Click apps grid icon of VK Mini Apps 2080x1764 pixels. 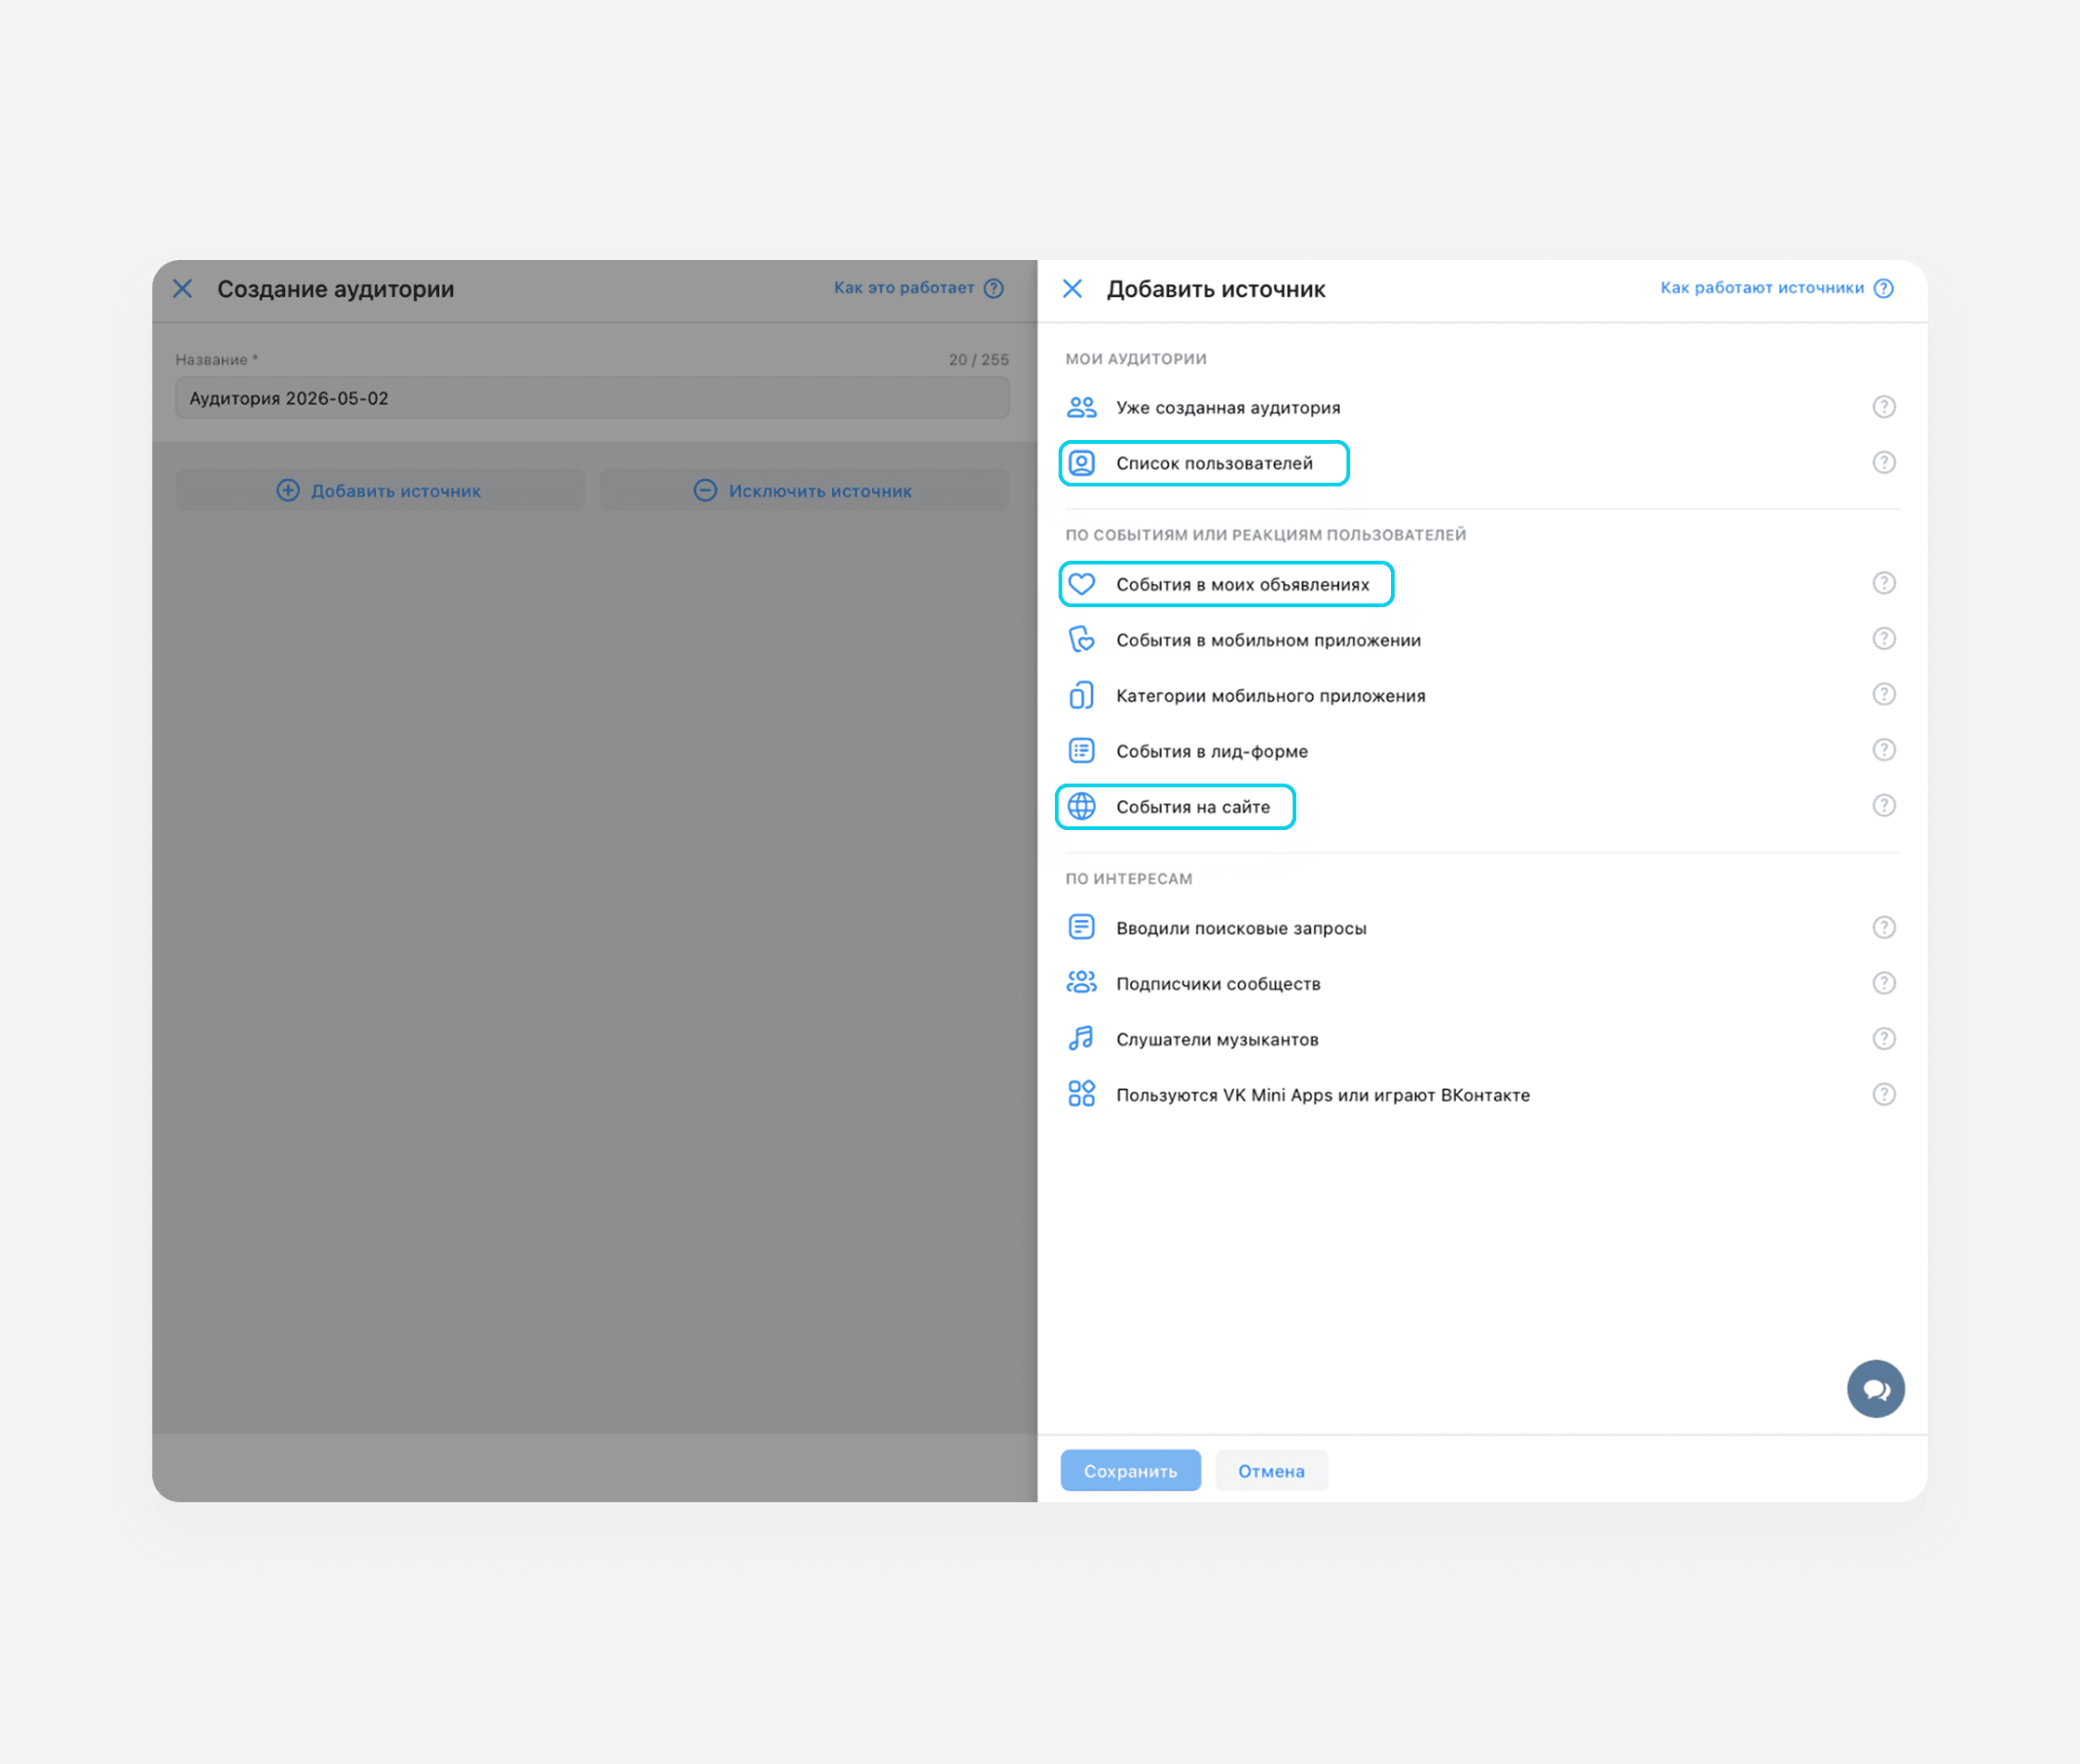click(1081, 1094)
